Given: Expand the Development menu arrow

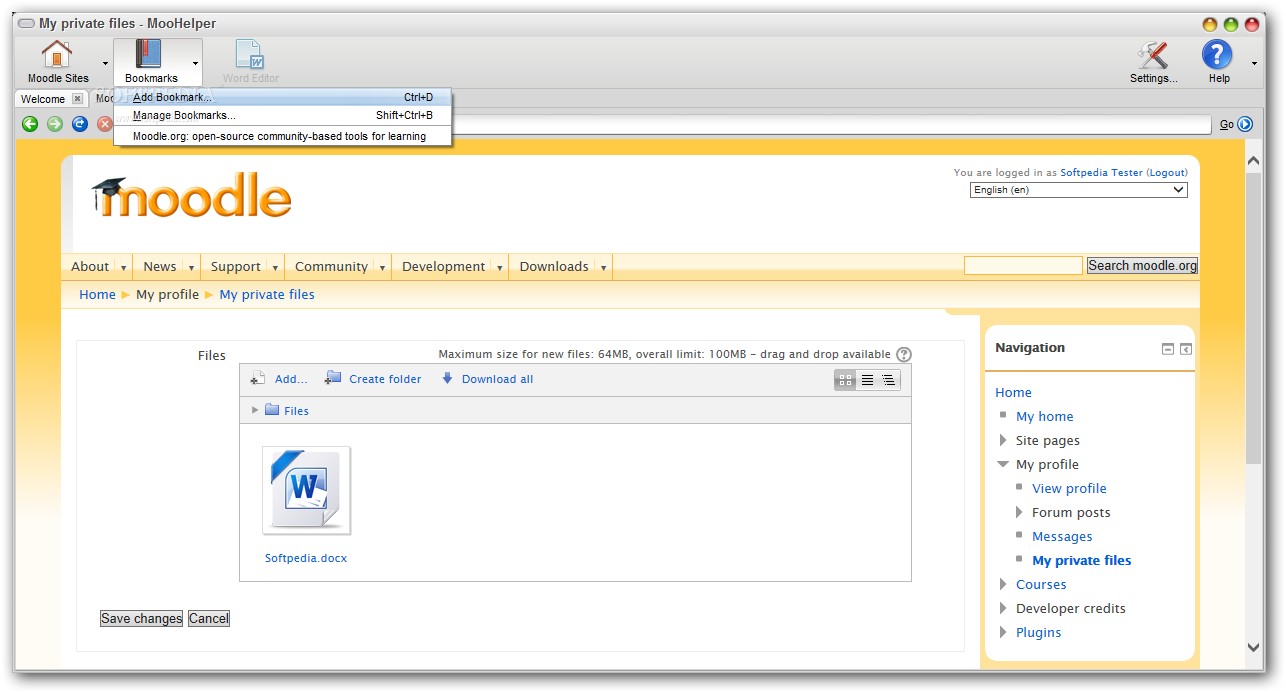Looking at the screenshot, I should coord(499,268).
